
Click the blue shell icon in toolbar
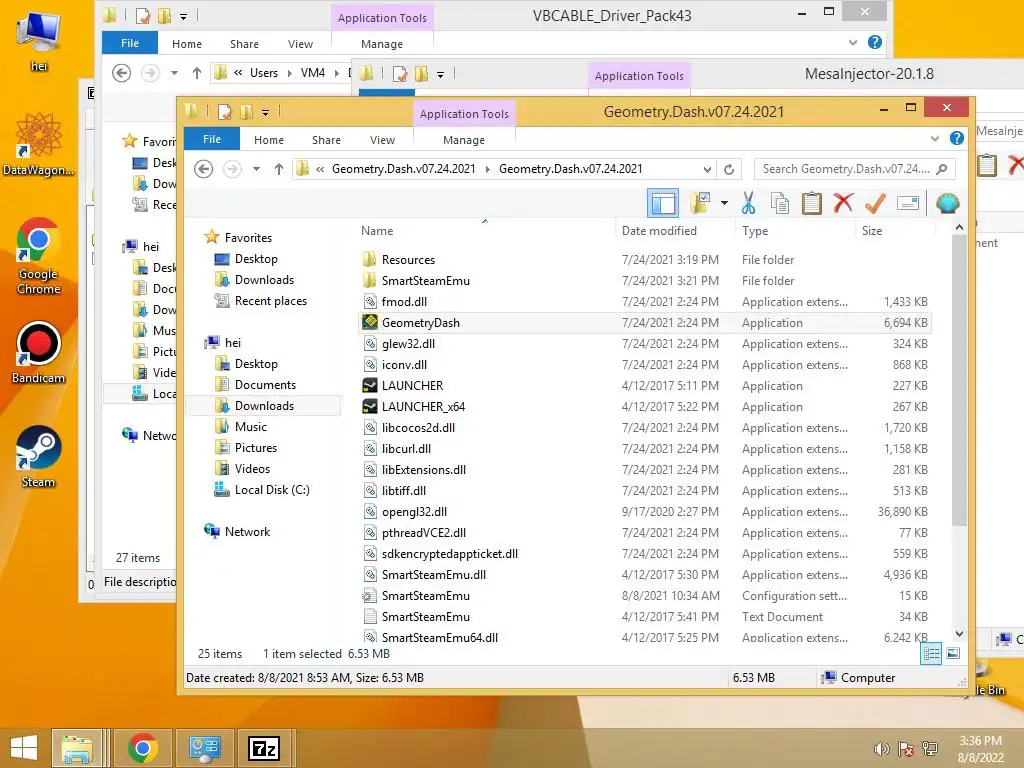click(948, 203)
